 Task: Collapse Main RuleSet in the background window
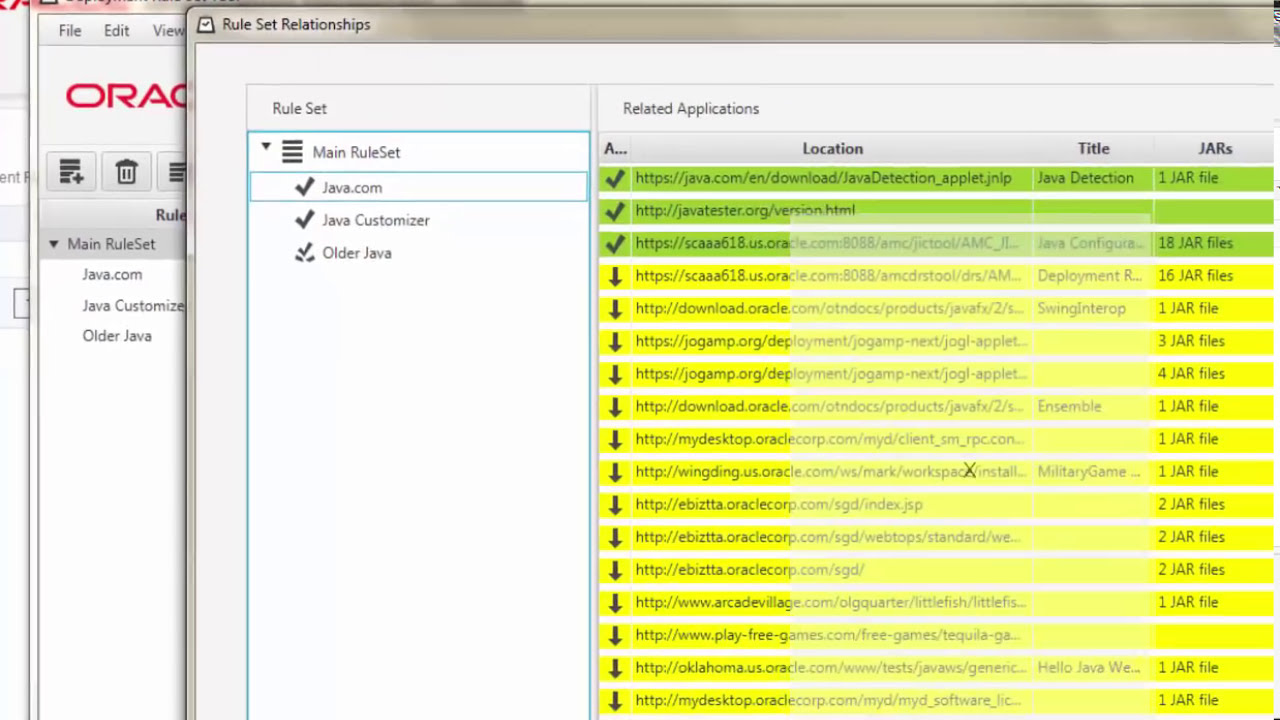[x=53, y=244]
